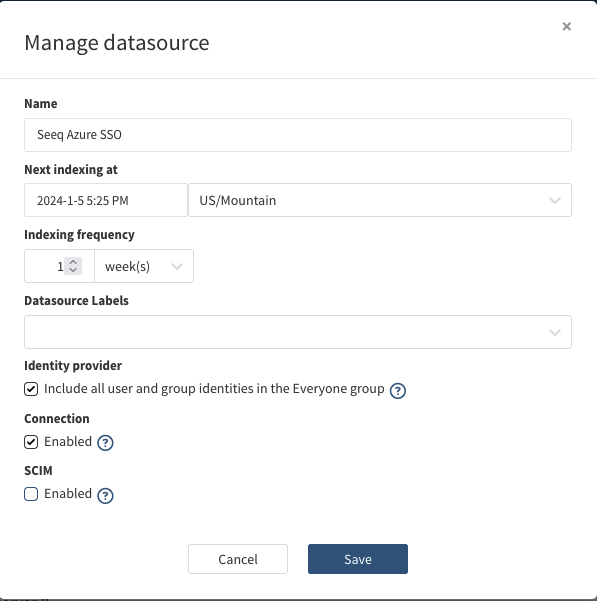Open the Connection Enabled help icon
The image size is (597, 601).
pos(105,443)
